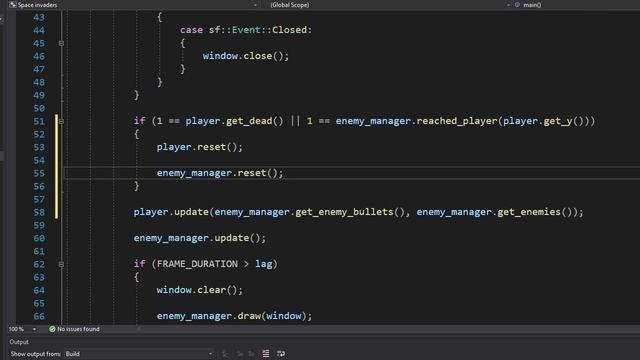Click get_enemies() in line 58
The height and width of the screenshot is (360, 640).
(x=534, y=212)
